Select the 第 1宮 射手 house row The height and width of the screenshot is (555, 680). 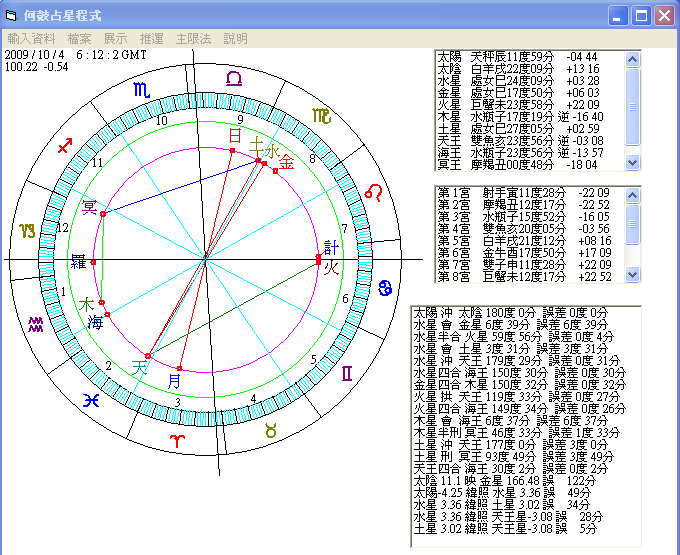tap(528, 192)
